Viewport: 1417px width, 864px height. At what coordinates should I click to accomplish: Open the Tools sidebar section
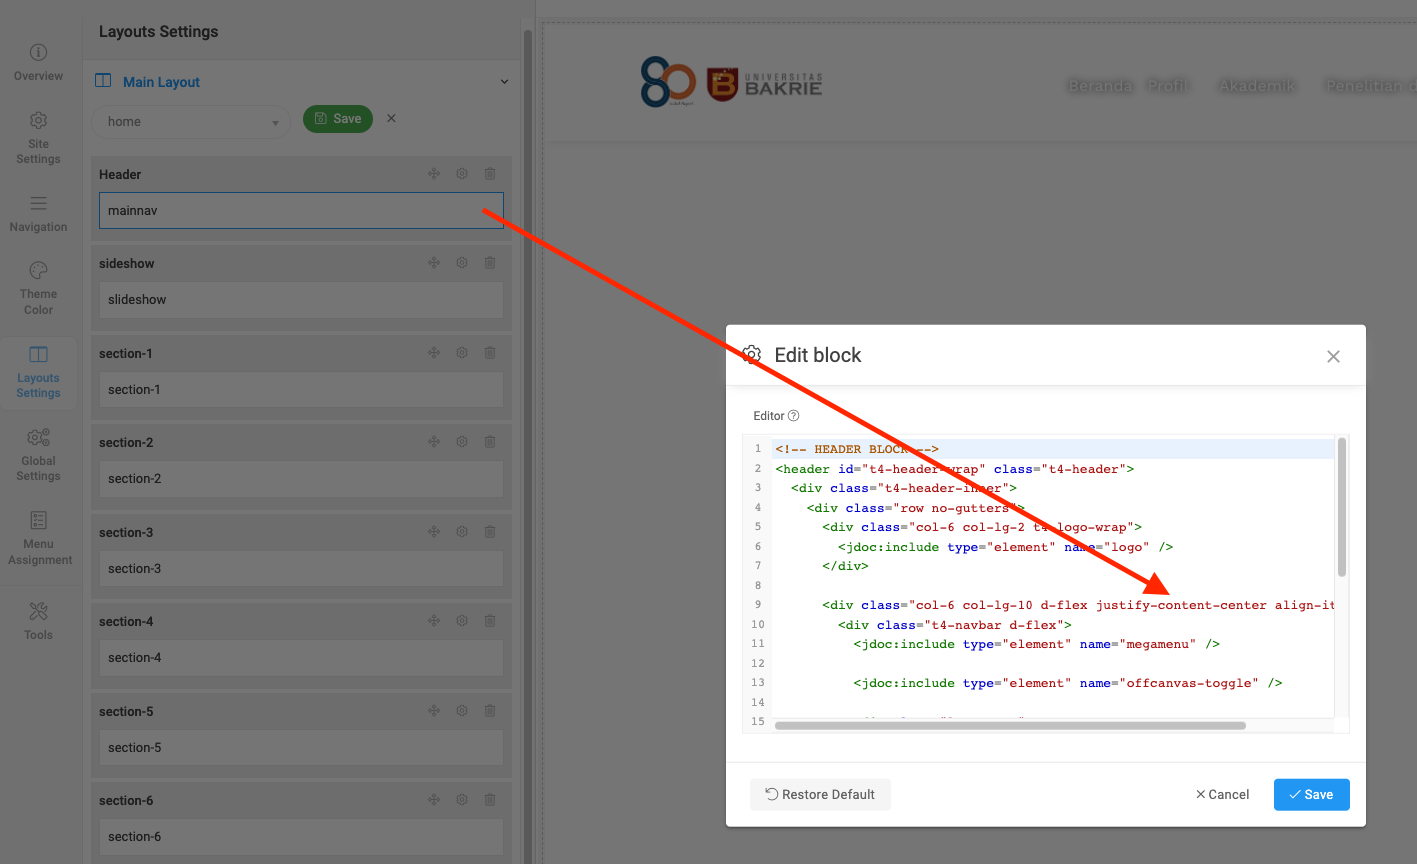[38, 621]
